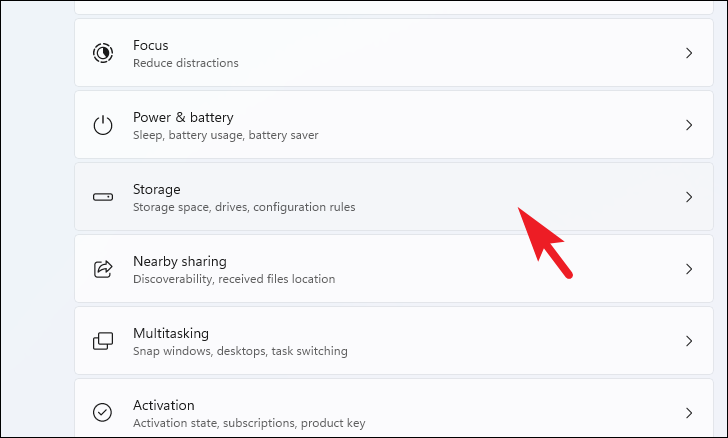
Task: Click 'Snap windows, desktops, task switching' text
Action: coord(240,351)
